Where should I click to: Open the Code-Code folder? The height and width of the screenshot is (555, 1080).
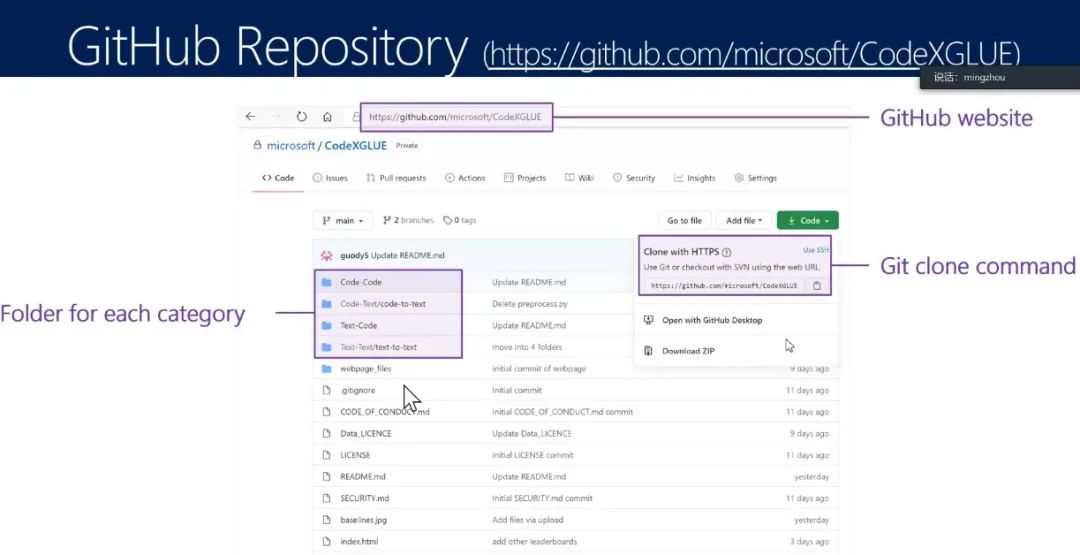point(361,282)
